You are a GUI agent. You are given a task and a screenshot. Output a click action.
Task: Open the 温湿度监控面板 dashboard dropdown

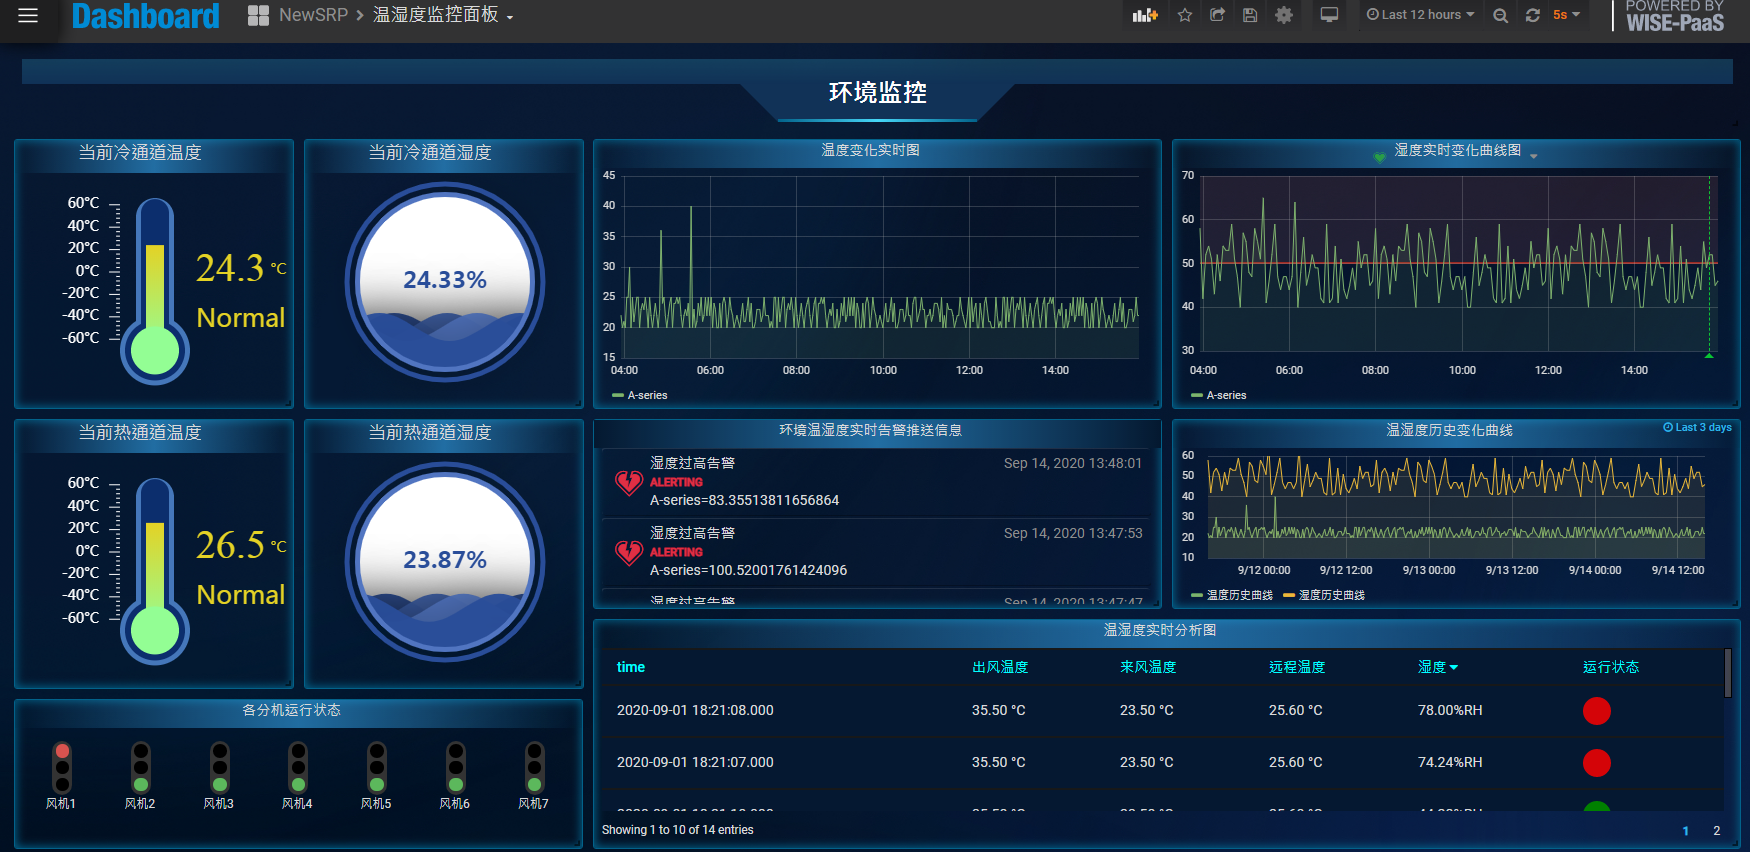coord(442,15)
